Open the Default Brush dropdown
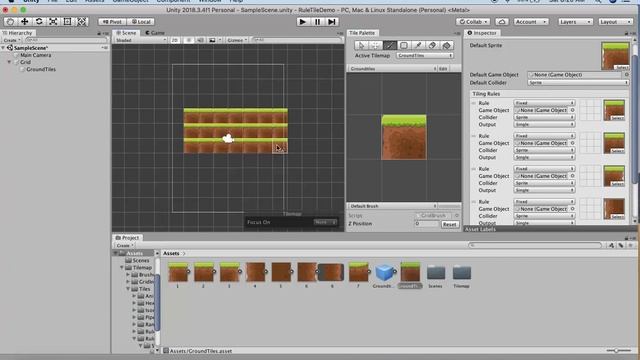Screen dimensions: 640x360 coord(392,206)
